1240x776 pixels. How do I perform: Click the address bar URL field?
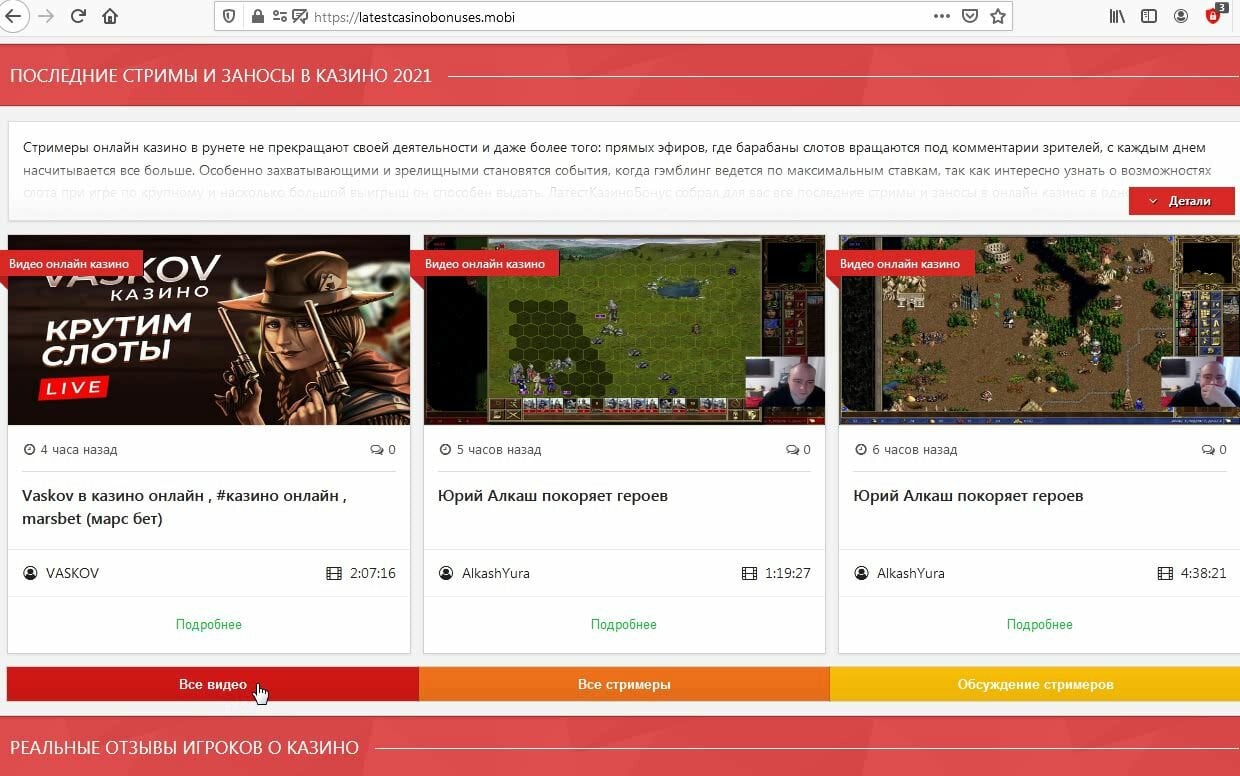pyautogui.click(x=600, y=16)
